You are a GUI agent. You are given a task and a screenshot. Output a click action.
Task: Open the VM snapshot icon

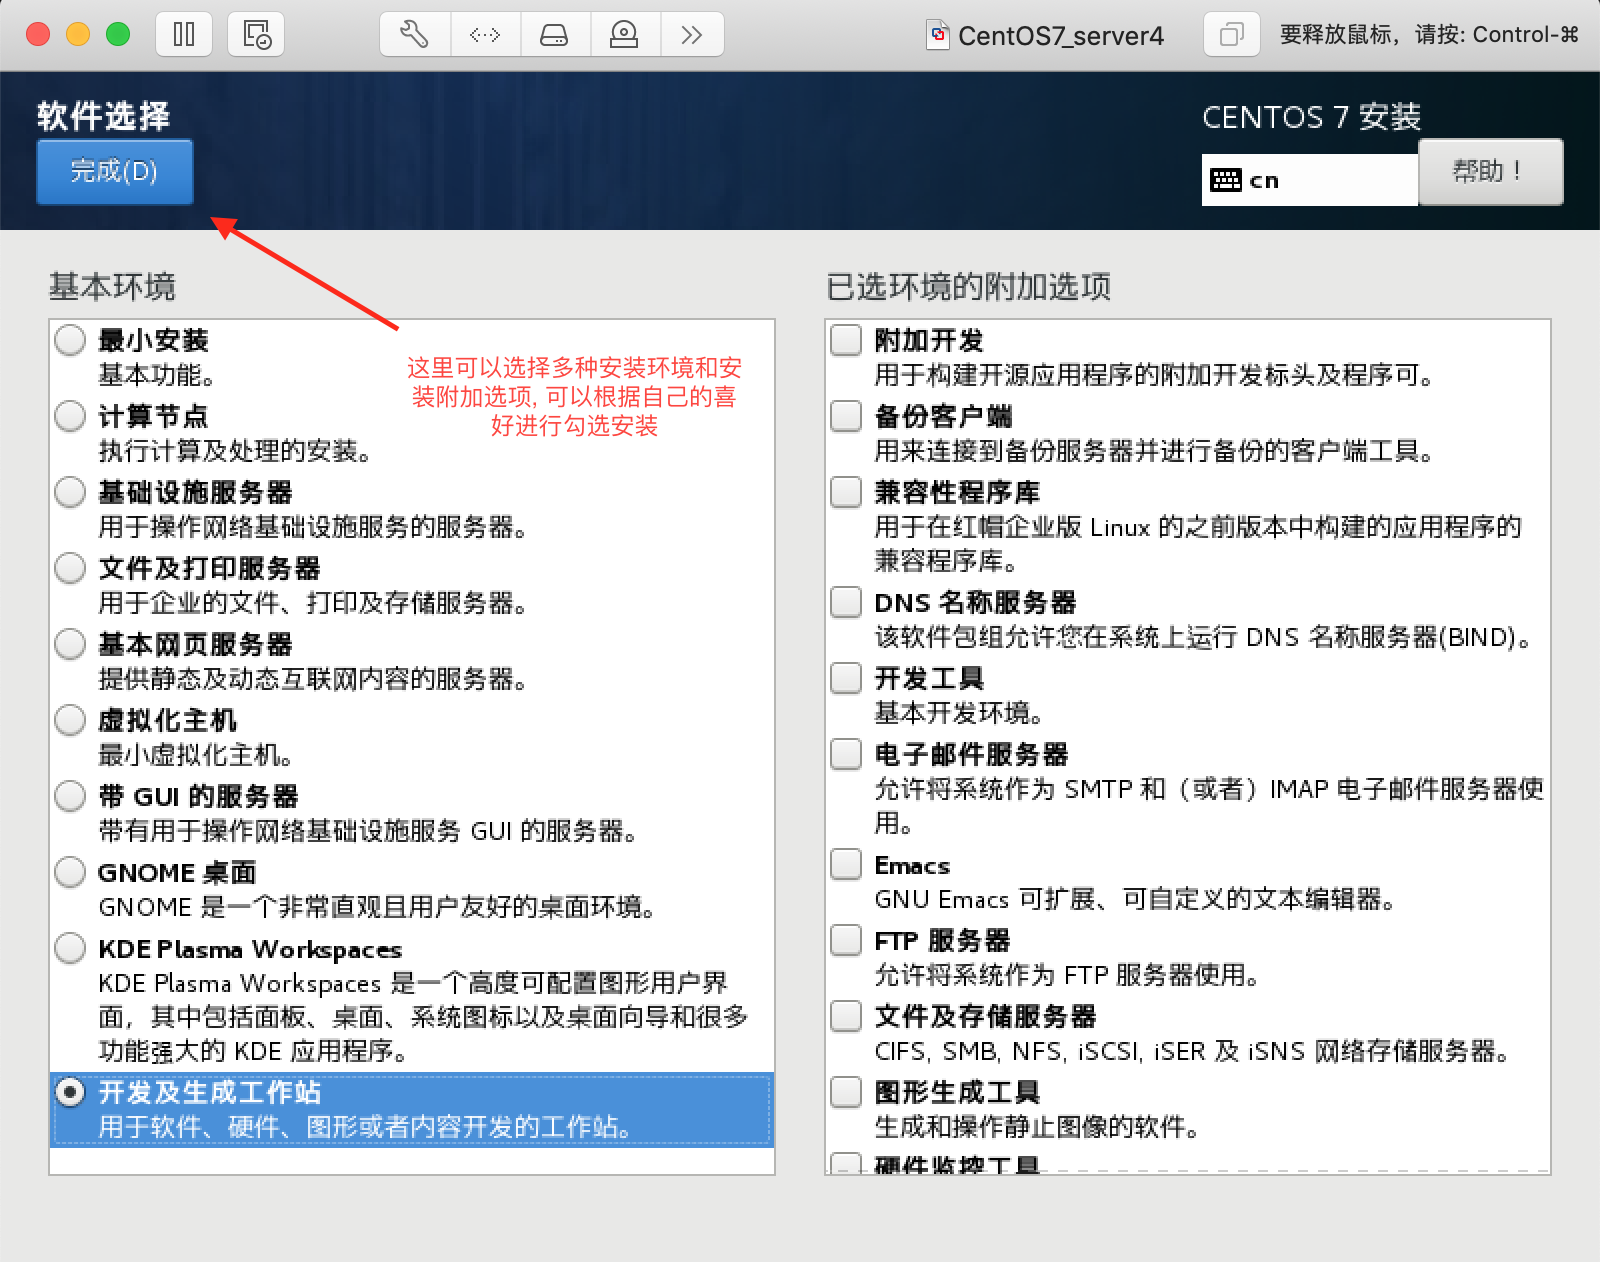[x=256, y=35]
